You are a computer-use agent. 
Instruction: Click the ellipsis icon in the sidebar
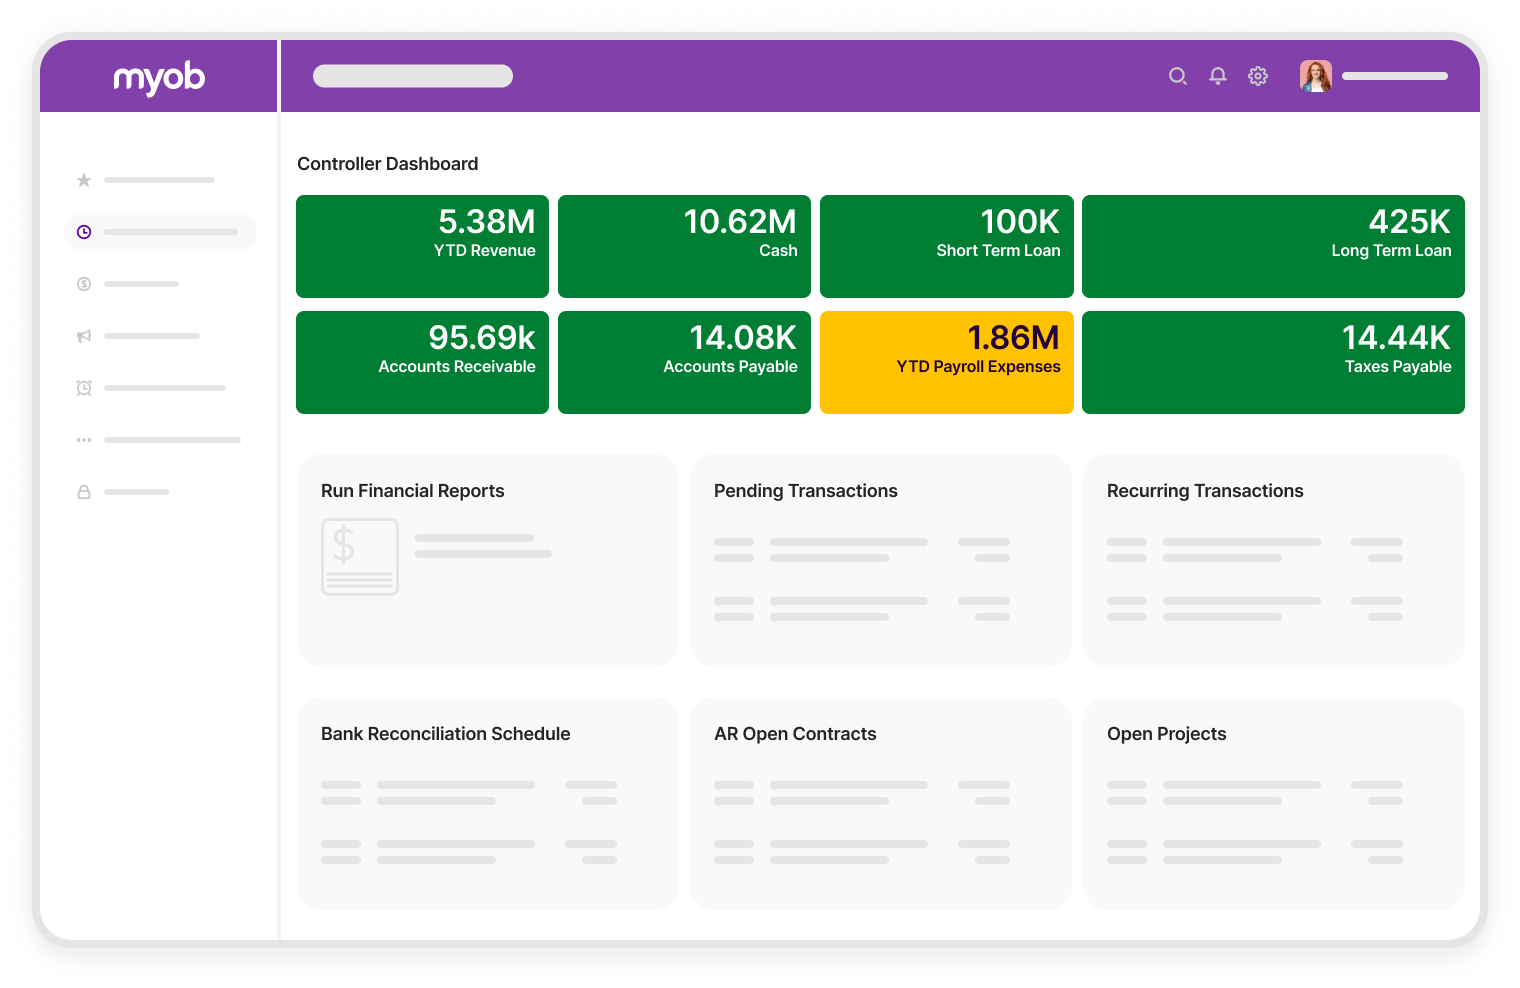84,440
